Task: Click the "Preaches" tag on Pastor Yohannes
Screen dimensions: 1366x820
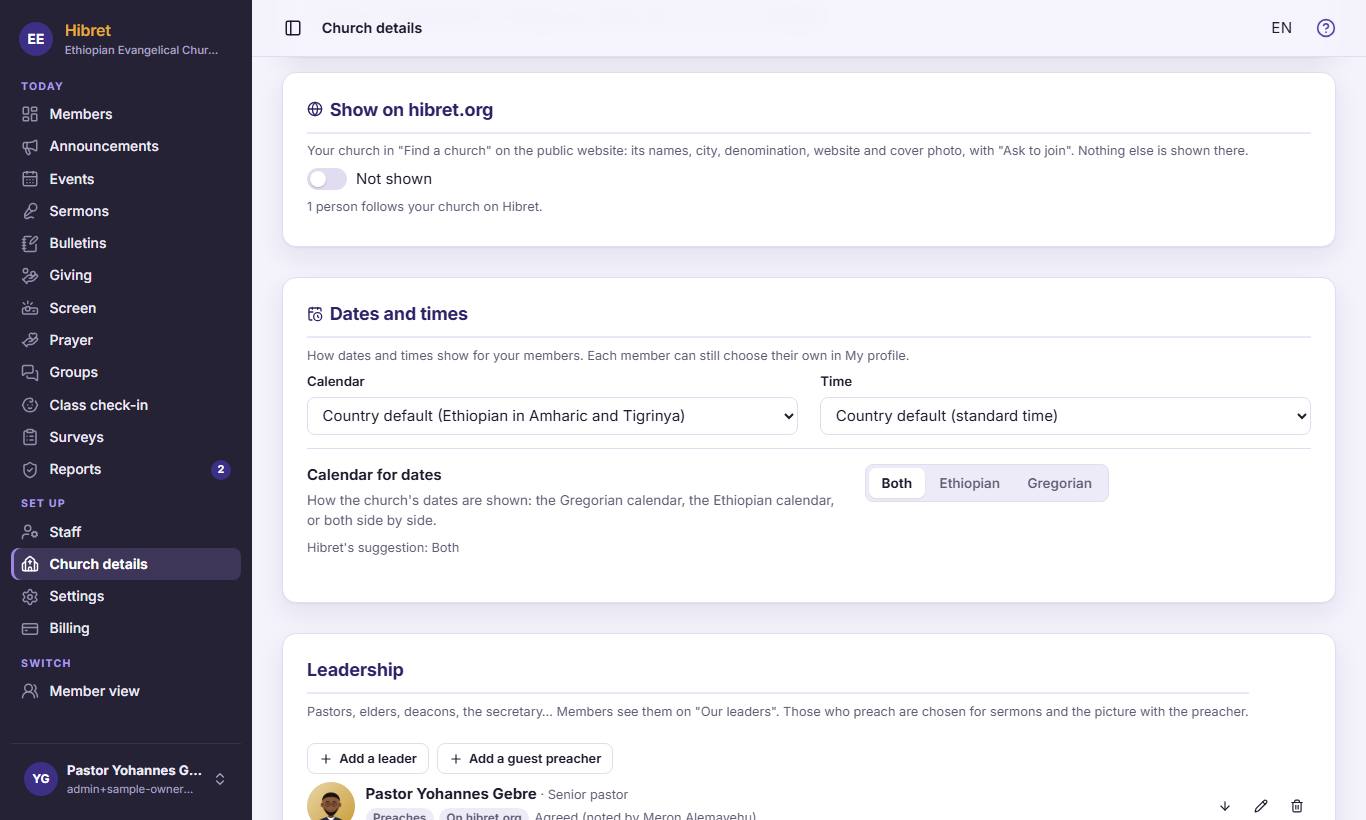Action: tap(399, 815)
